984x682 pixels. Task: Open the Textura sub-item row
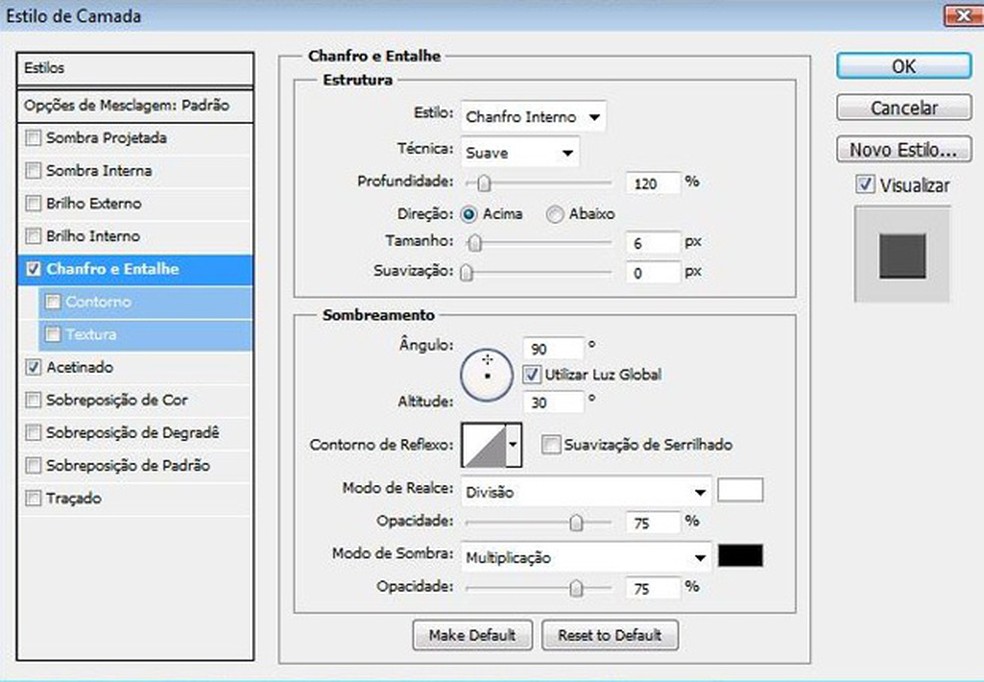click(x=146, y=334)
